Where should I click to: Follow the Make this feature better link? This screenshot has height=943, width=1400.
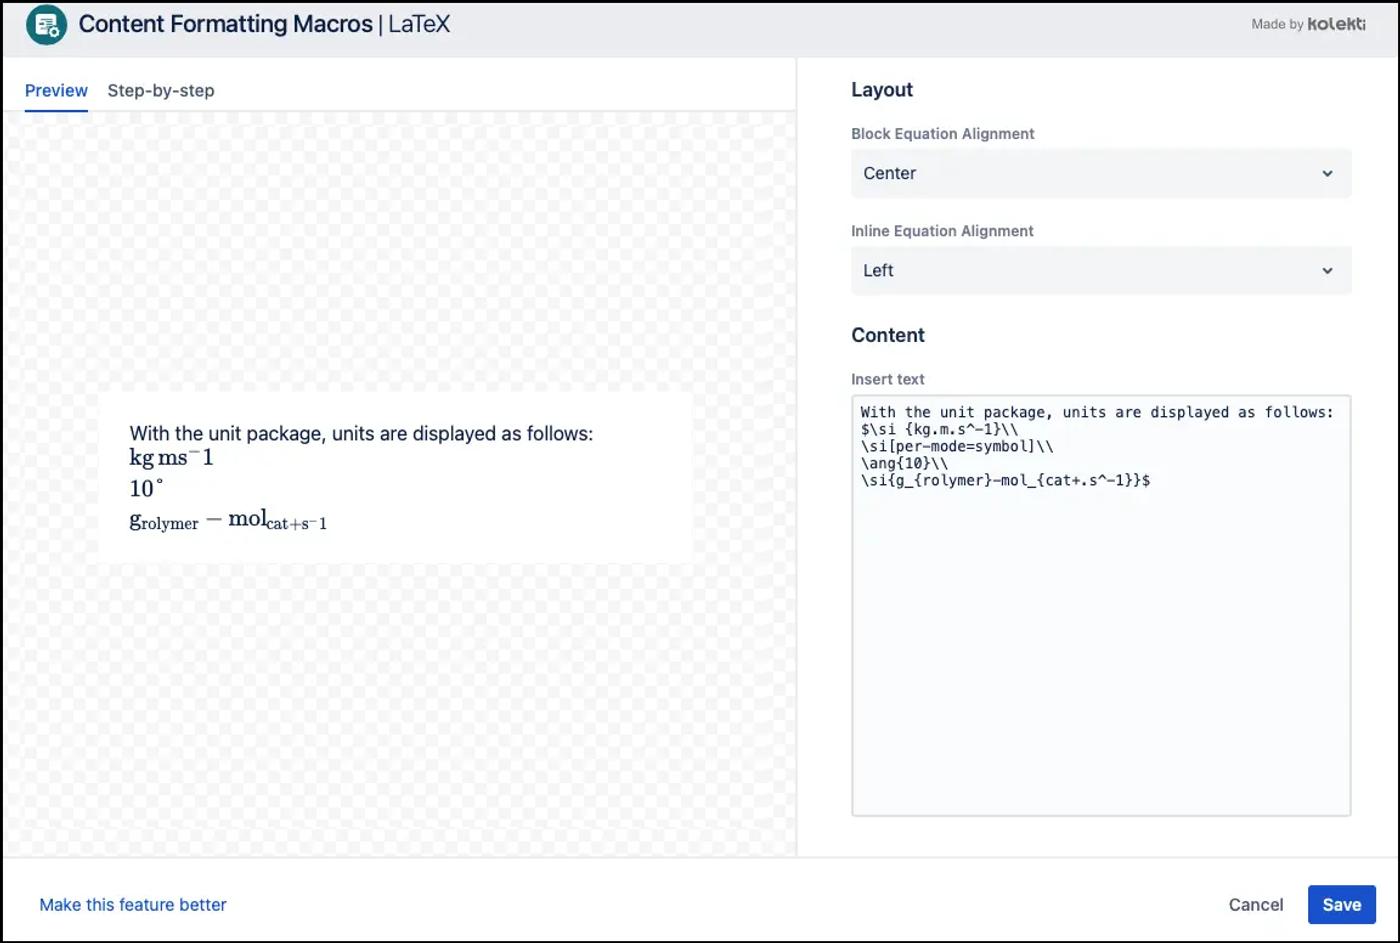coord(133,904)
